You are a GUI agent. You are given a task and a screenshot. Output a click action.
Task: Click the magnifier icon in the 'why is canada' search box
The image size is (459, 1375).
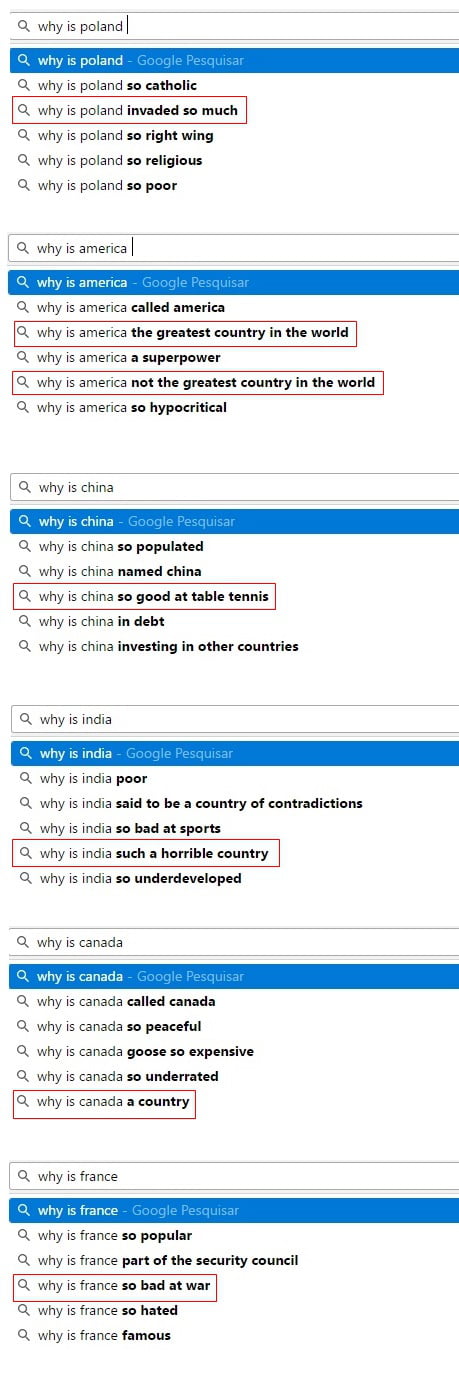pyautogui.click(x=23, y=942)
